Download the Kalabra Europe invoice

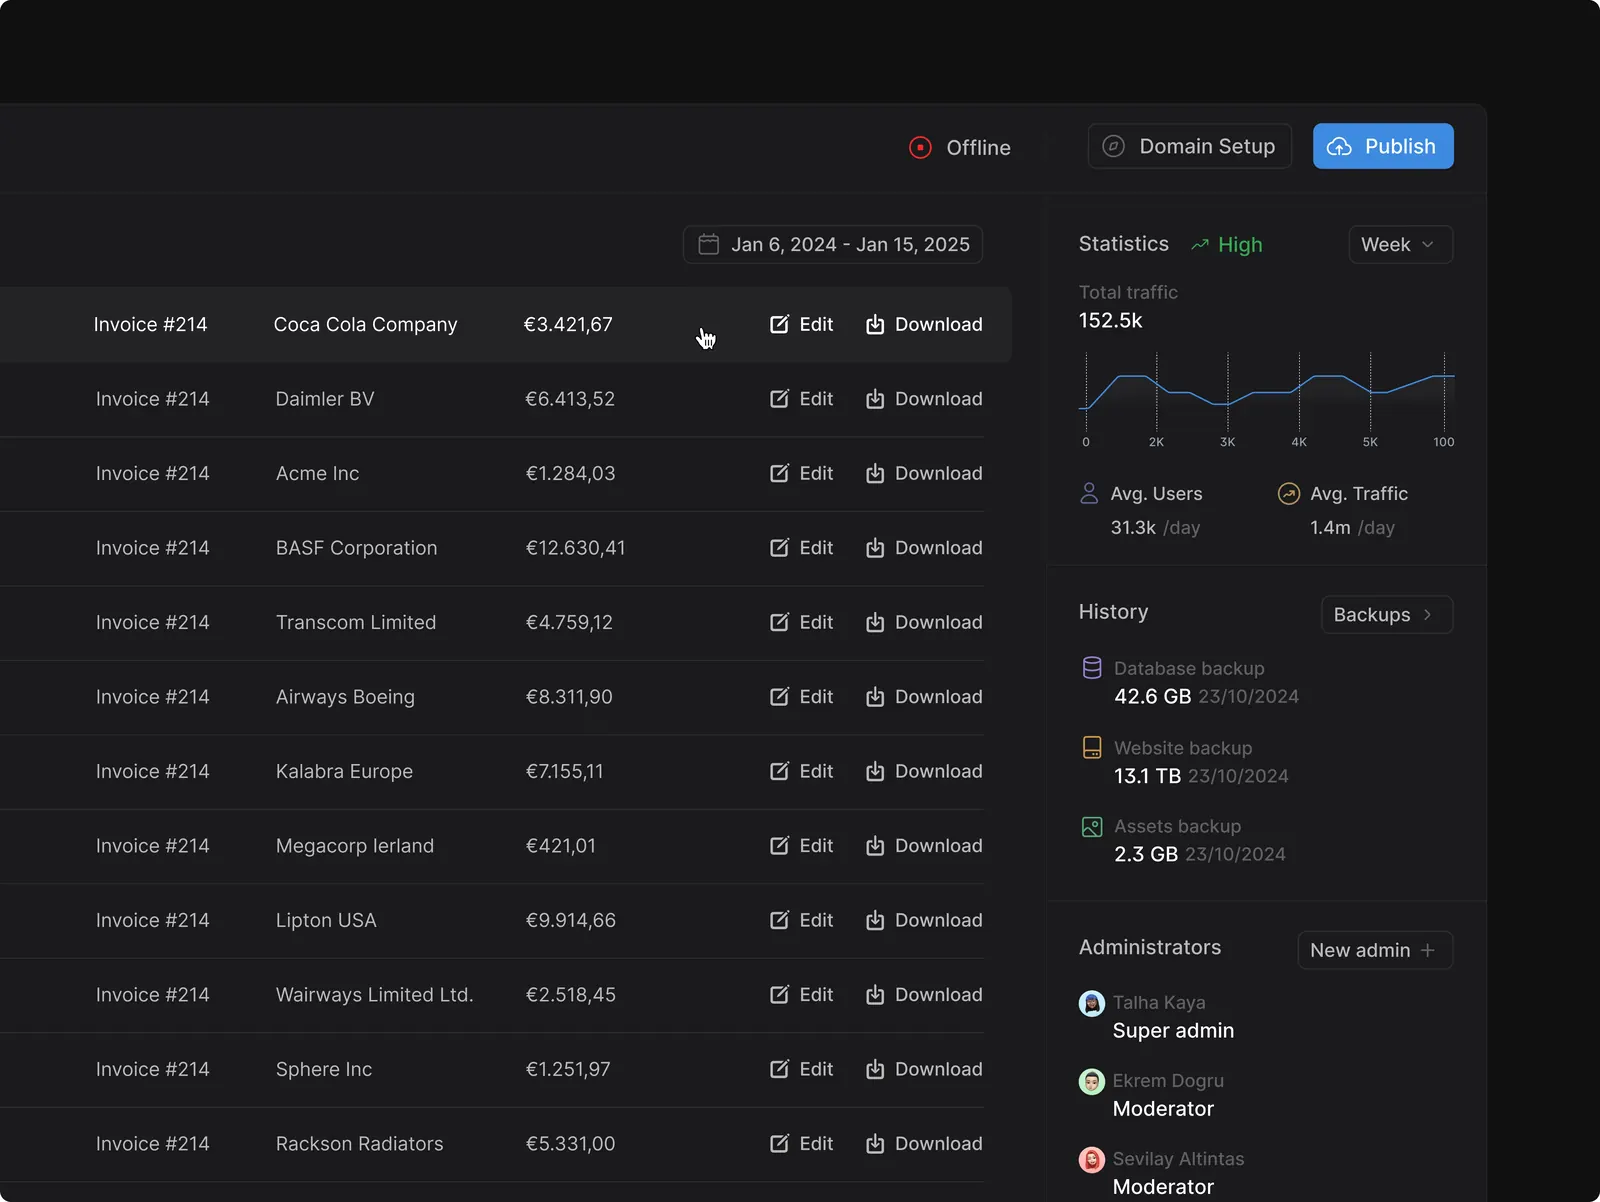pos(924,771)
